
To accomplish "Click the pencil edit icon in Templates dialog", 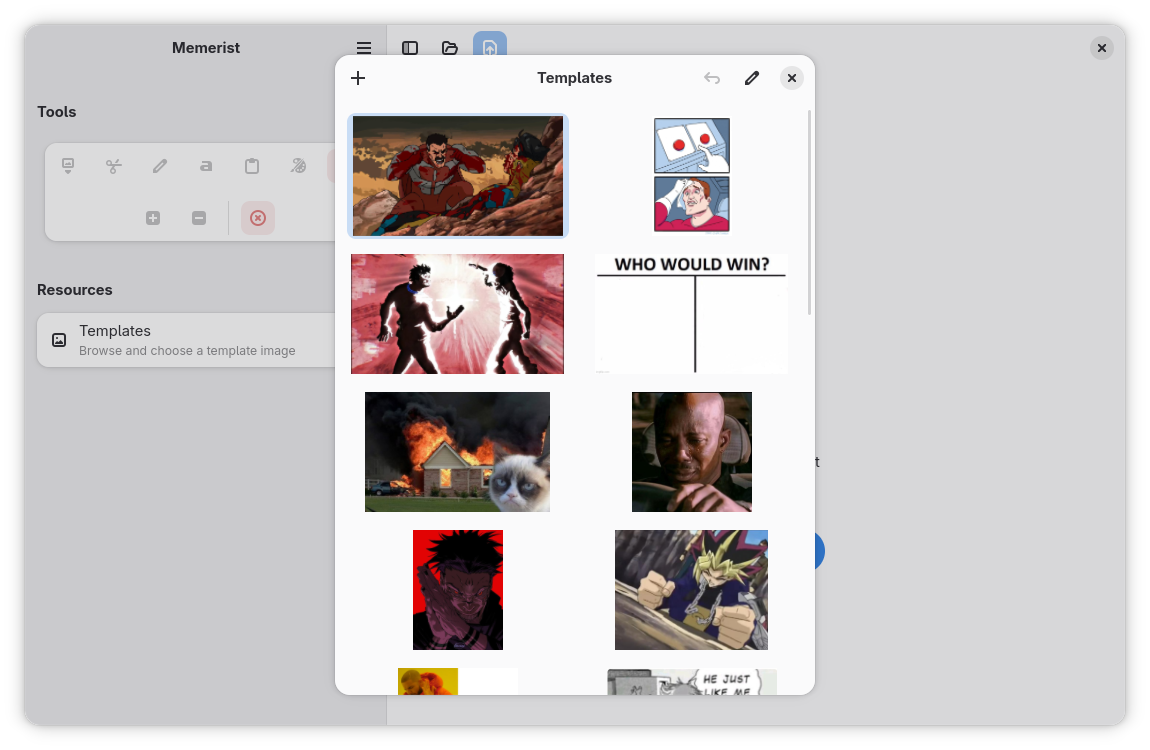I will (x=752, y=78).
